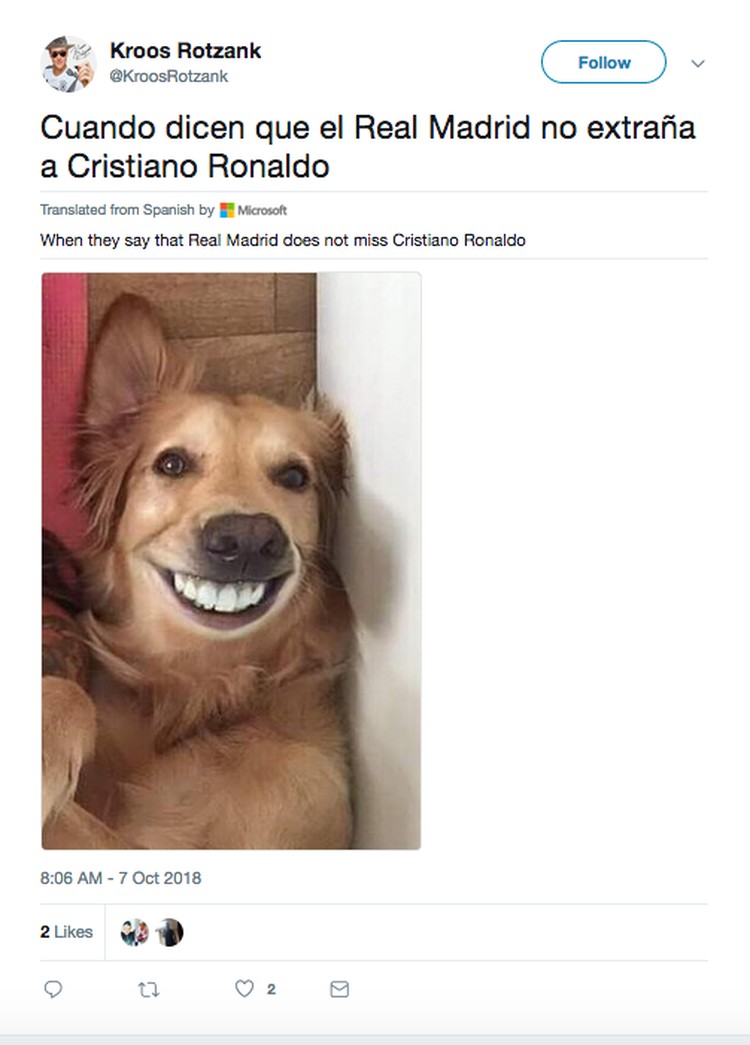Screen dimensions: 750x1045
Task: Enlarge the smiling dog photo
Action: [231, 560]
